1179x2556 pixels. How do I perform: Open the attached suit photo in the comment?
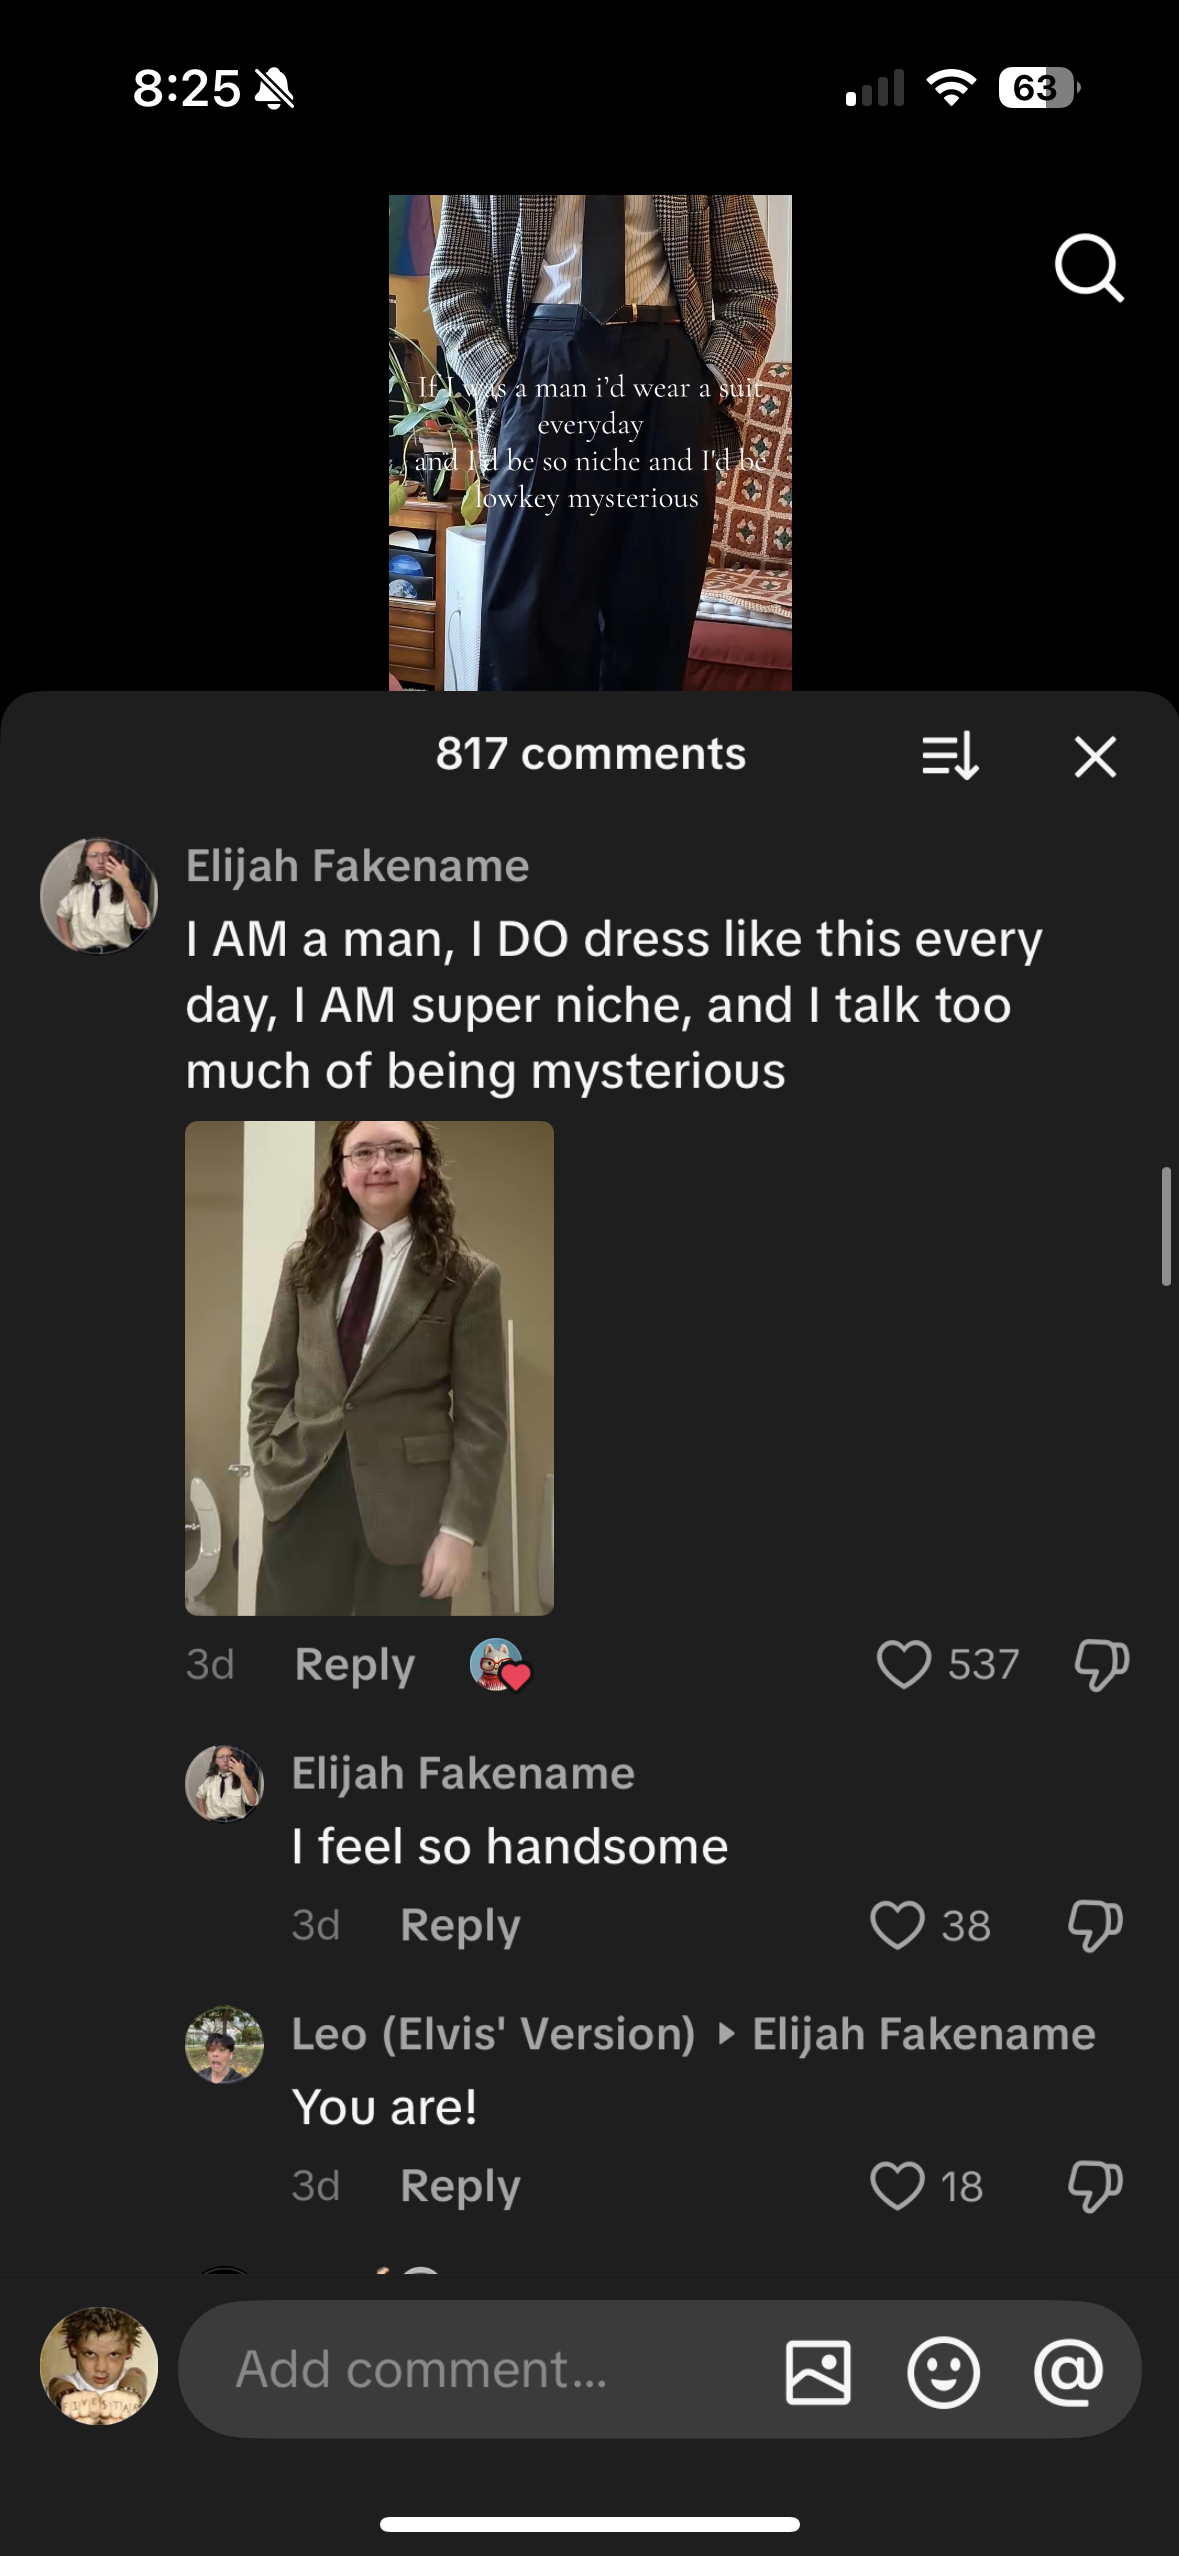(x=369, y=1367)
